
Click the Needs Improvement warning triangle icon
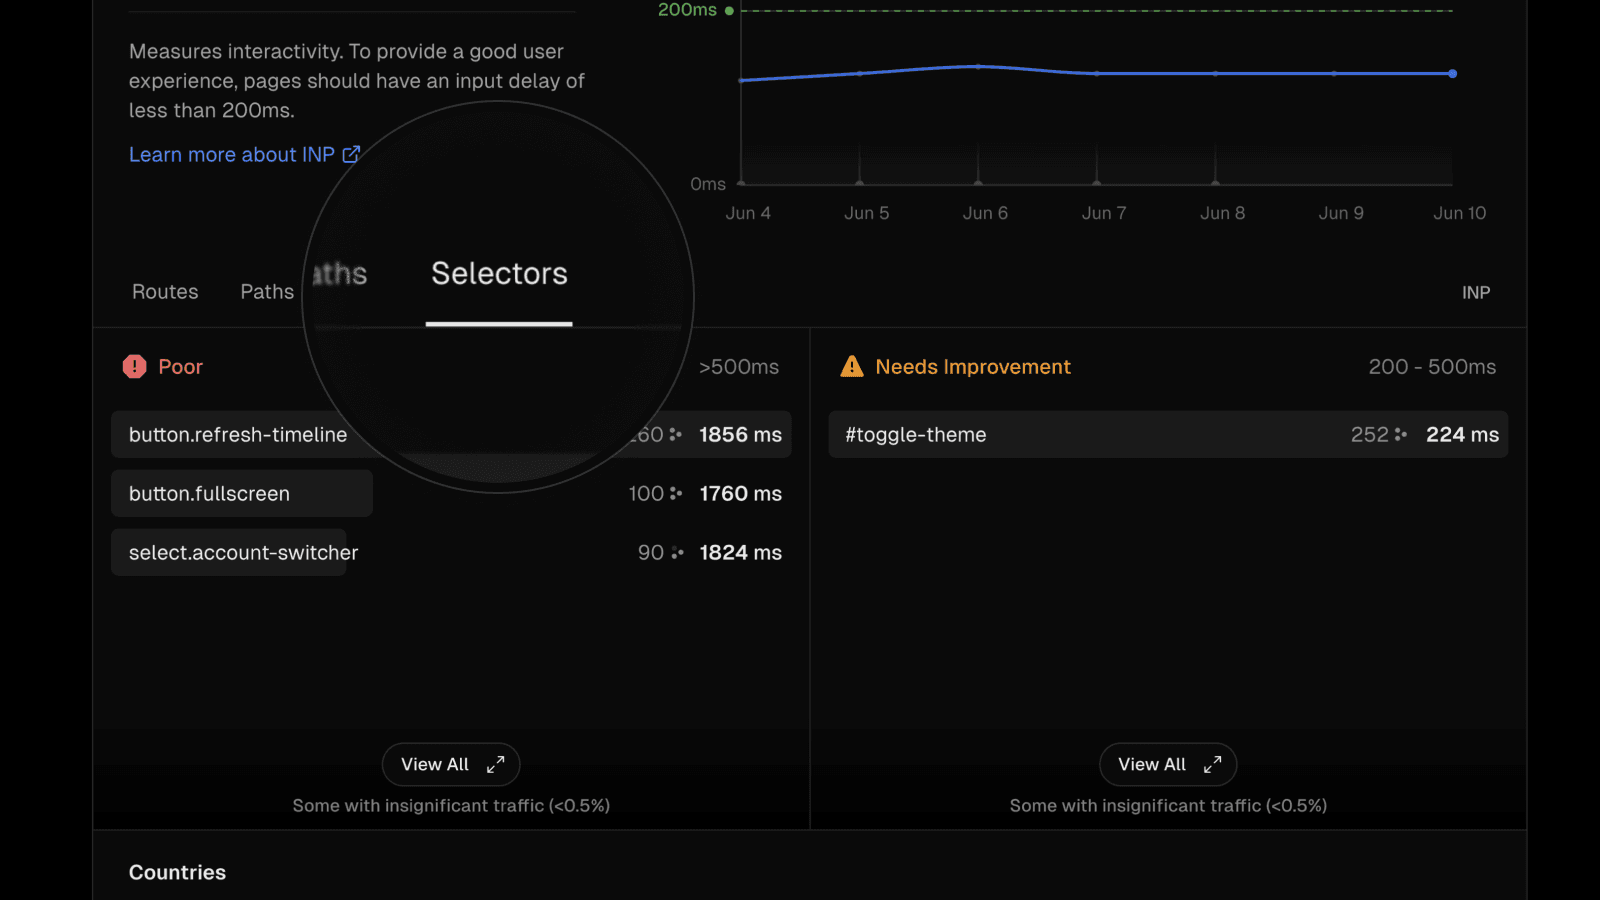point(852,367)
